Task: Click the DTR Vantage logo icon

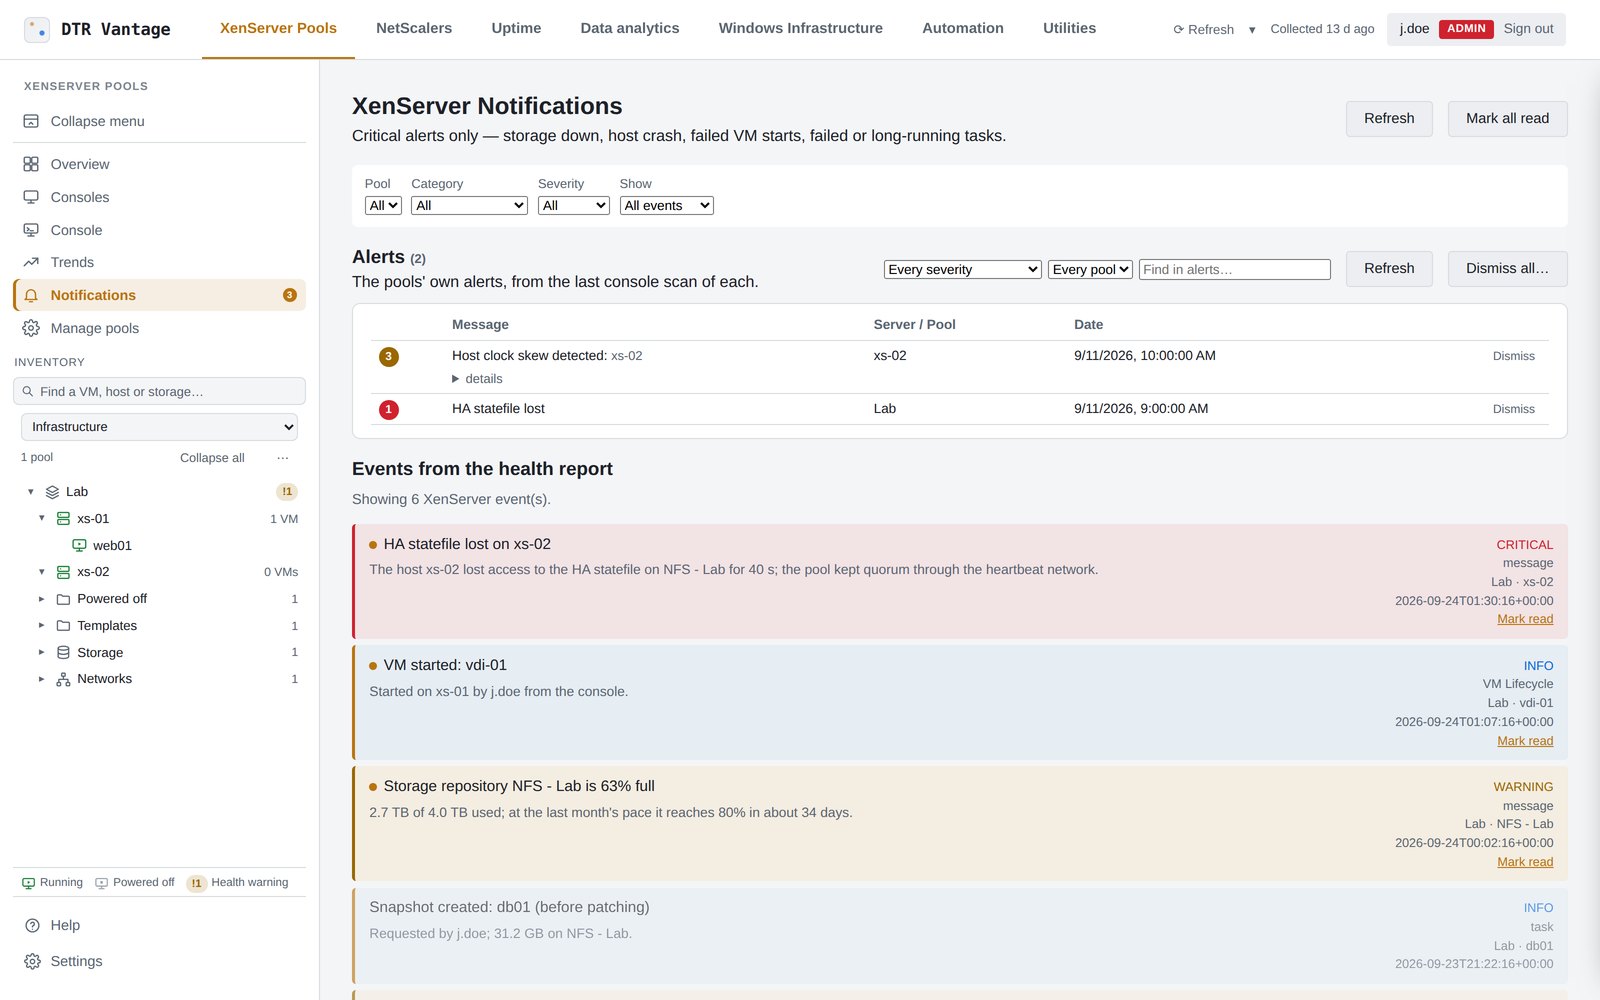Action: (37, 29)
